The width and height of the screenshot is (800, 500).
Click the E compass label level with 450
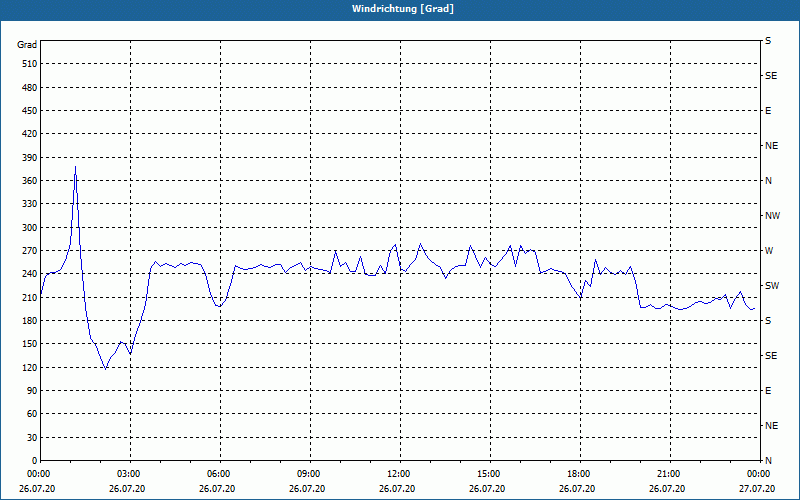pos(768,111)
